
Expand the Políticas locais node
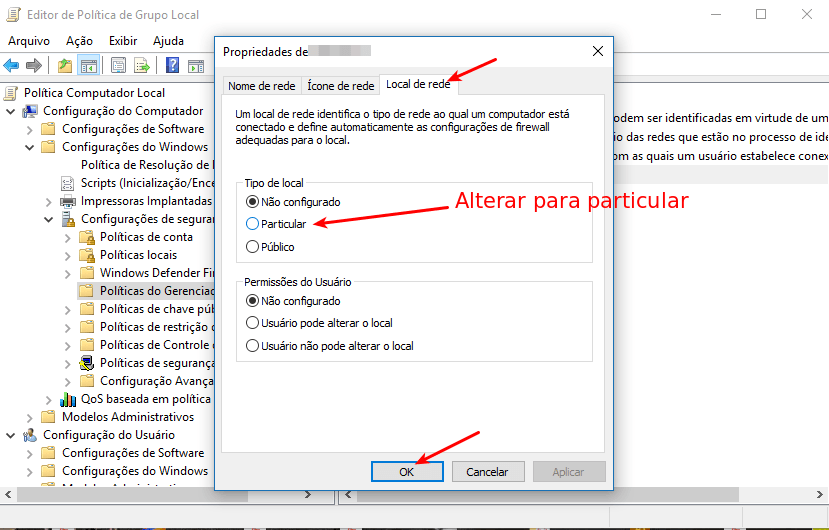[x=68, y=255]
